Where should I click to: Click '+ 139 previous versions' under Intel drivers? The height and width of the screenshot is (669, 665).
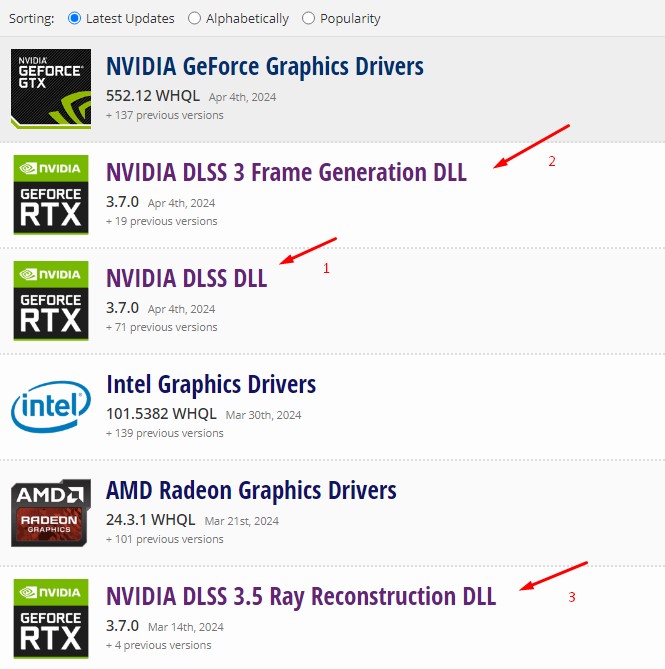165,433
